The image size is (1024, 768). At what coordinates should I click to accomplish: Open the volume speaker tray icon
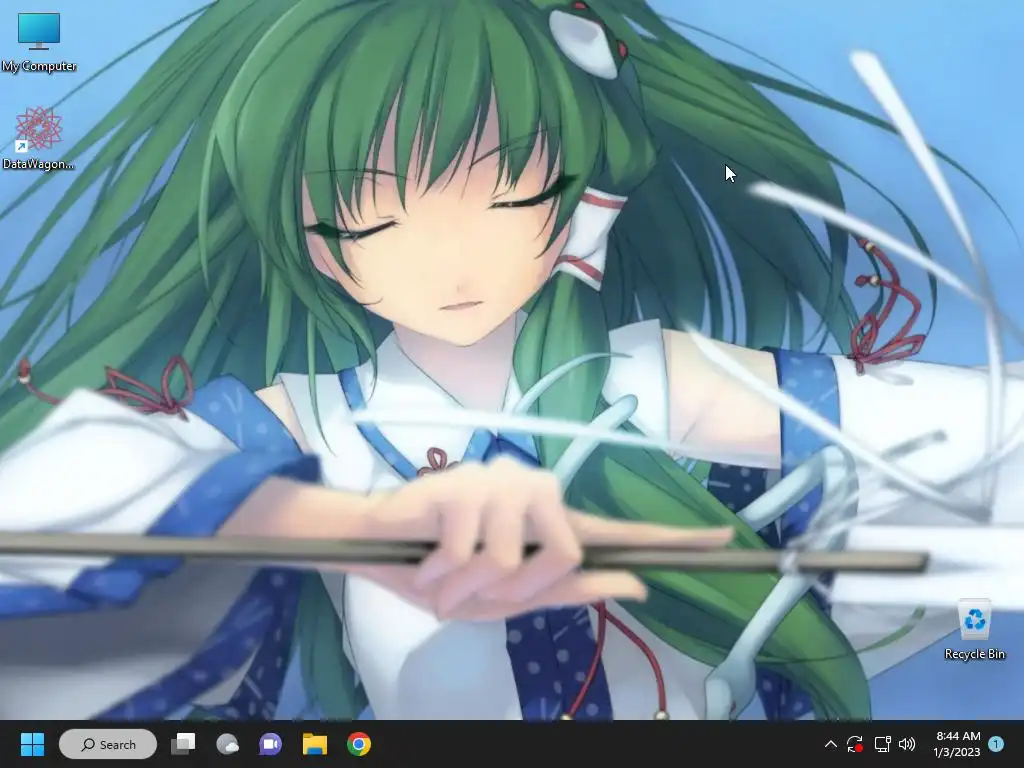point(907,744)
